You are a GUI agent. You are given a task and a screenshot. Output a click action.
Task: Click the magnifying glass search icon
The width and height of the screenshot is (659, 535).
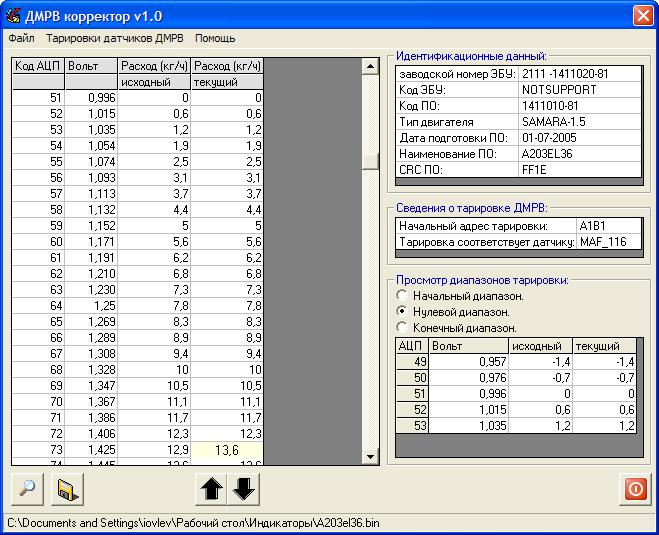(27, 489)
